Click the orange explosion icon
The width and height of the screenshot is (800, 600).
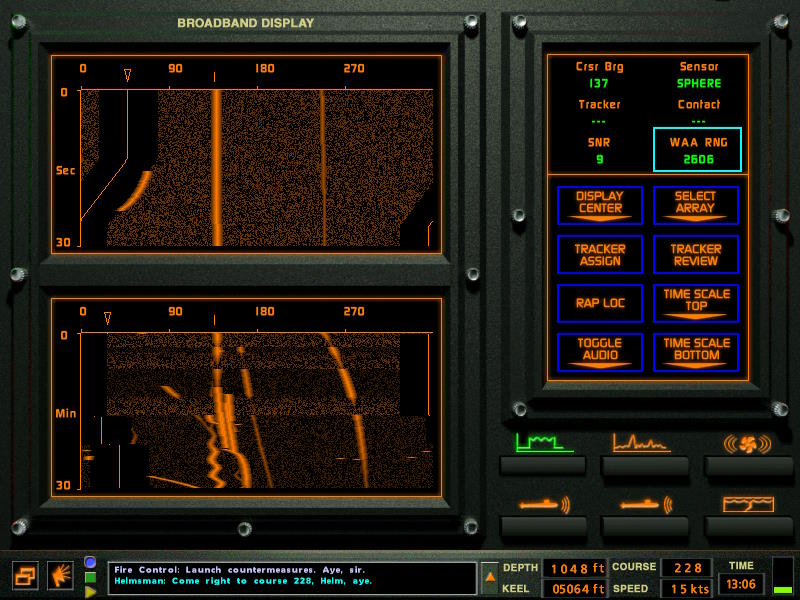point(60,575)
